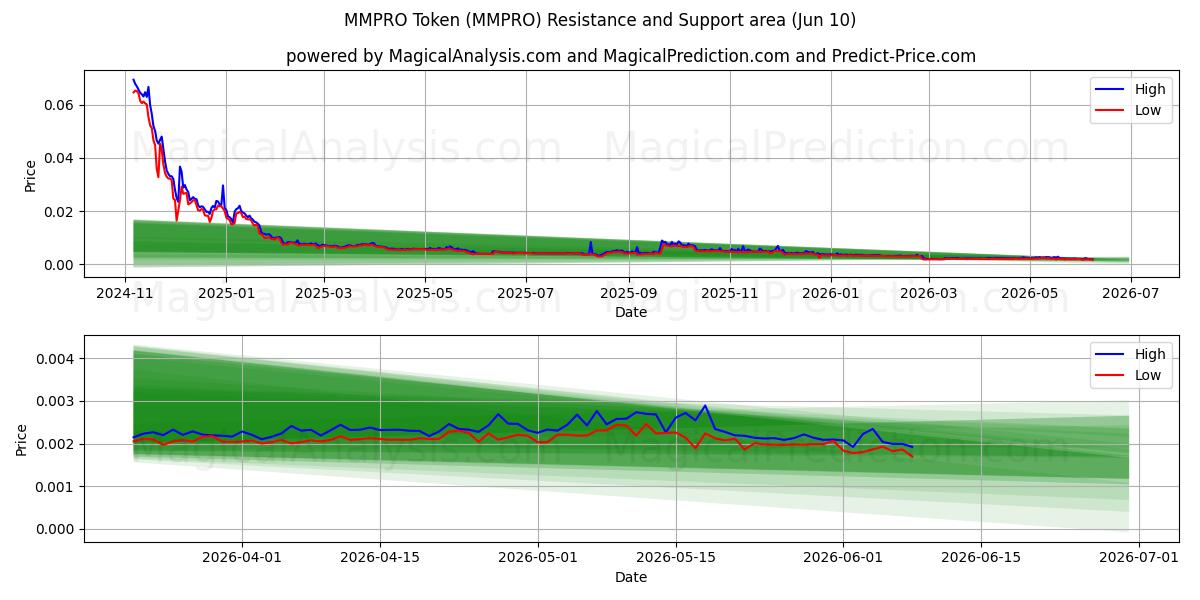
Task: Click the 'Price' y-axis title of top chart
Action: 30,176
